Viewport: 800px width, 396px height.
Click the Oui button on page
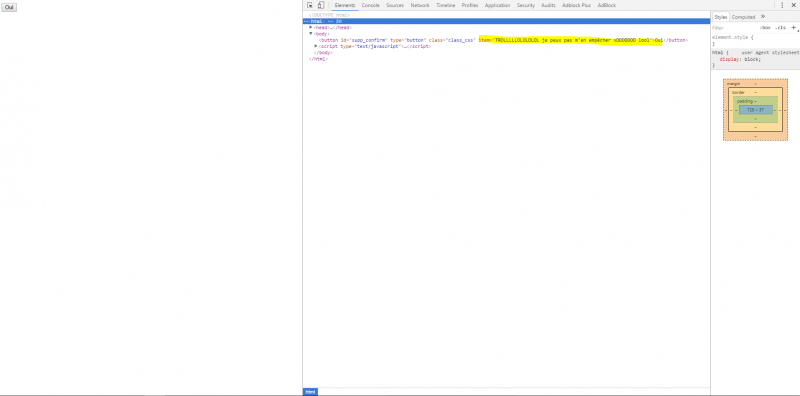coord(9,7)
